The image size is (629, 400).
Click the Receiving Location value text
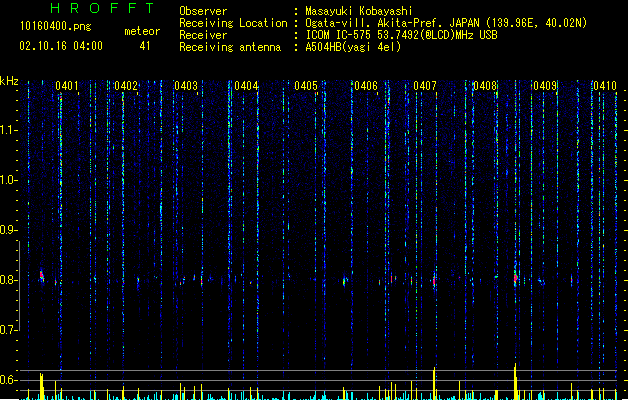446,23
